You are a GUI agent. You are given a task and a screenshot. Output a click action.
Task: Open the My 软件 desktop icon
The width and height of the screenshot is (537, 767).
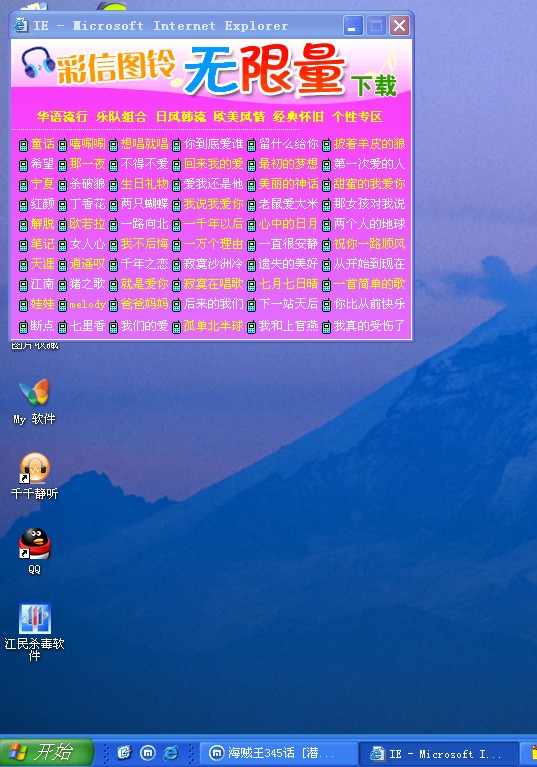[34, 401]
